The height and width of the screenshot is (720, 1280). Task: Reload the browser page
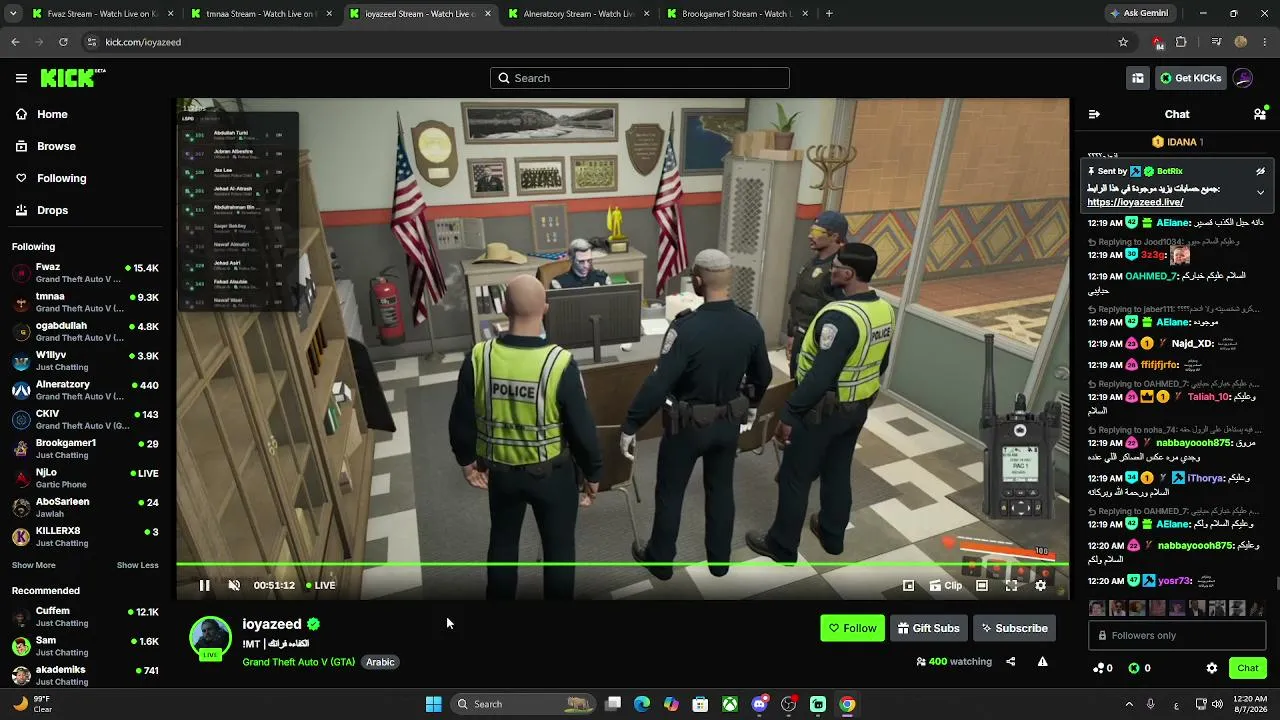pyautogui.click(x=63, y=42)
